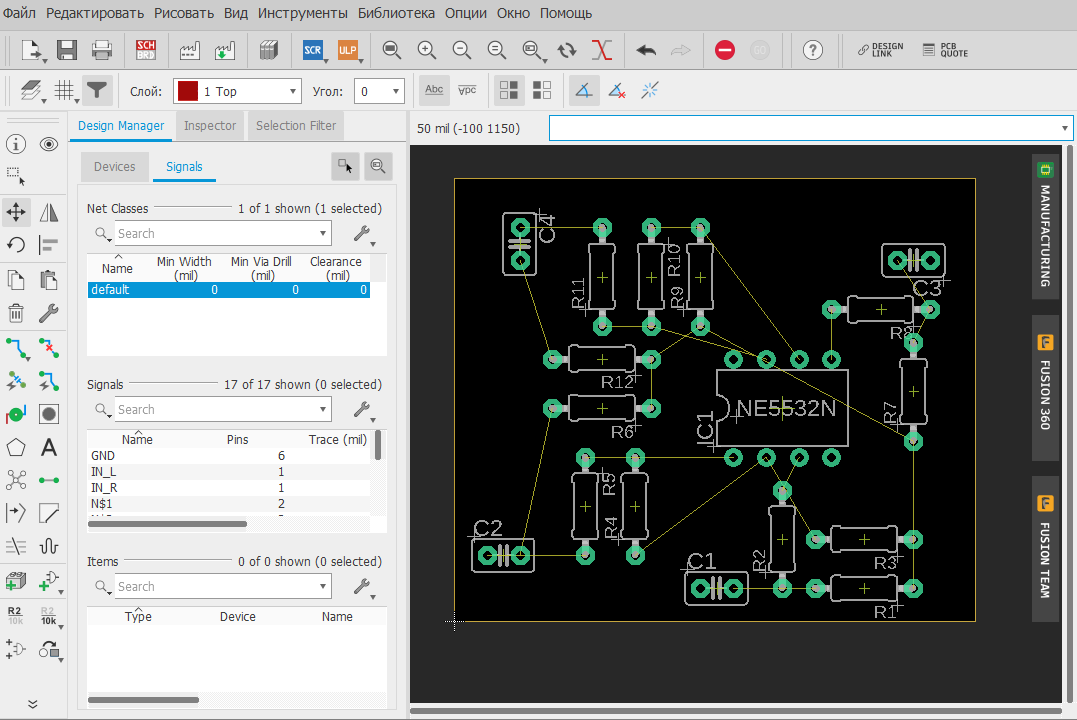1077x720 pixels.
Task: Click the Print icon
Action: (x=102, y=50)
